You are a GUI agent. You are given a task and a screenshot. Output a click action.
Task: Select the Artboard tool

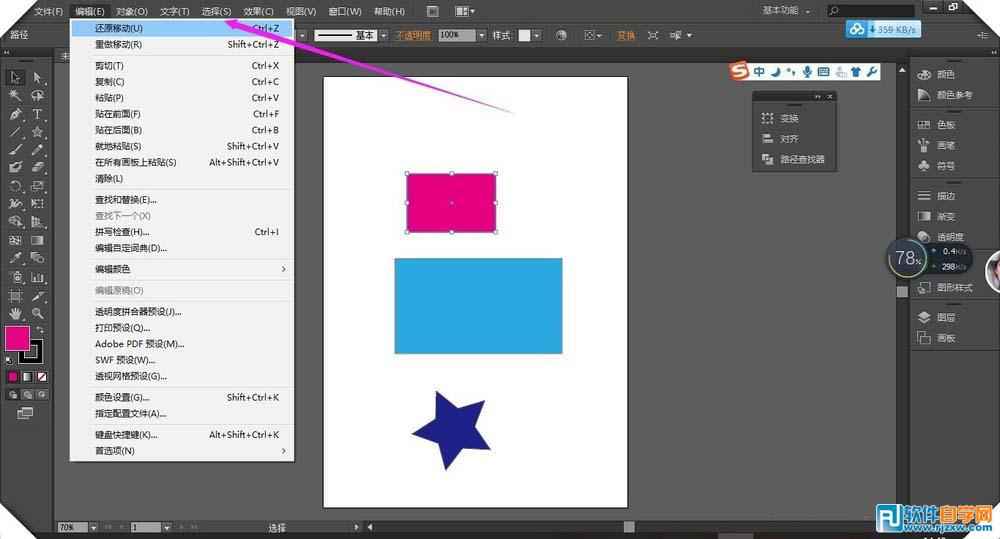(x=15, y=296)
